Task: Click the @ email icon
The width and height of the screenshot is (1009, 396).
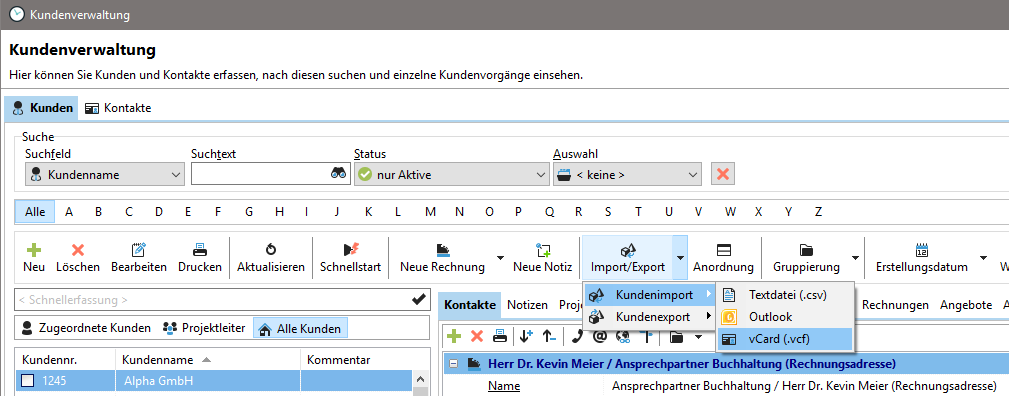Action: tap(599, 335)
